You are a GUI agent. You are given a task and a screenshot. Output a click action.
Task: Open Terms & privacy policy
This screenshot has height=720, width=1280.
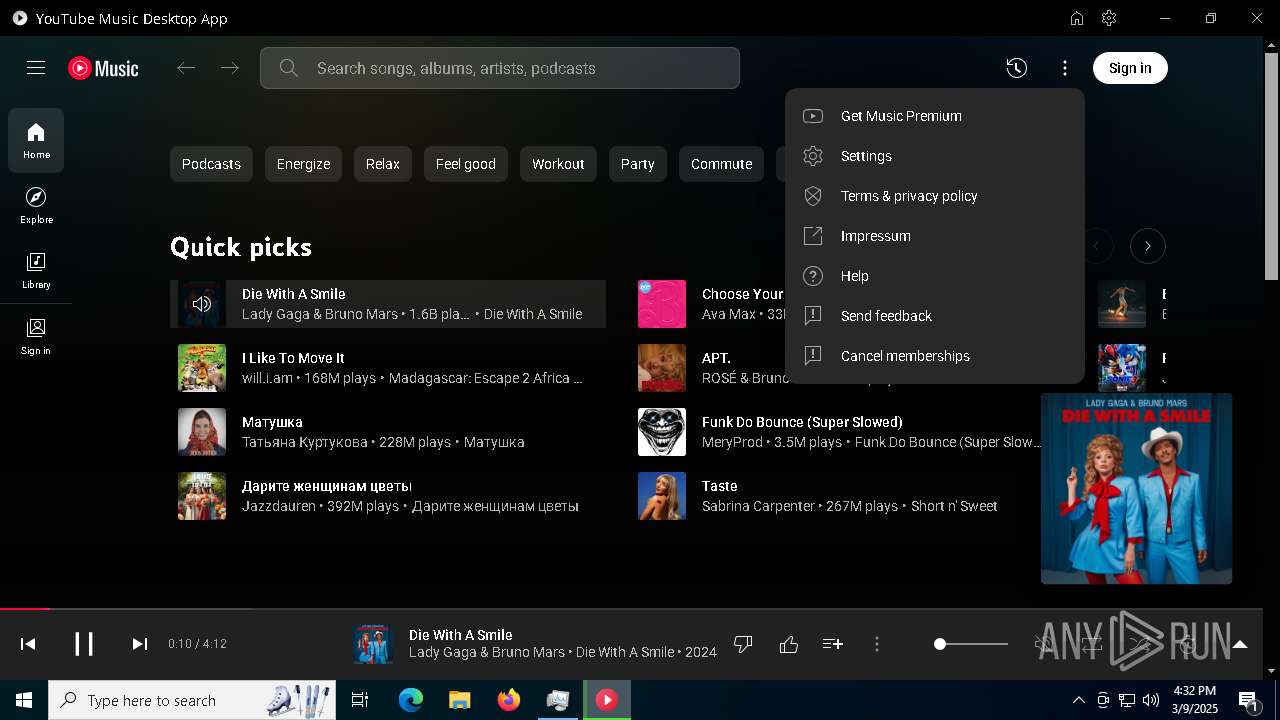click(x=935, y=196)
